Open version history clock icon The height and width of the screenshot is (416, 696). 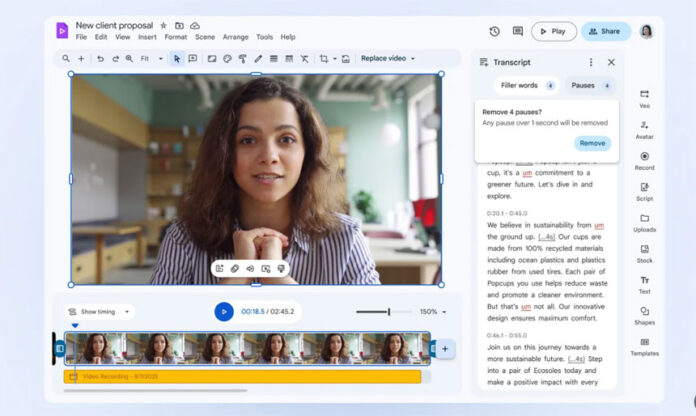[x=494, y=32]
